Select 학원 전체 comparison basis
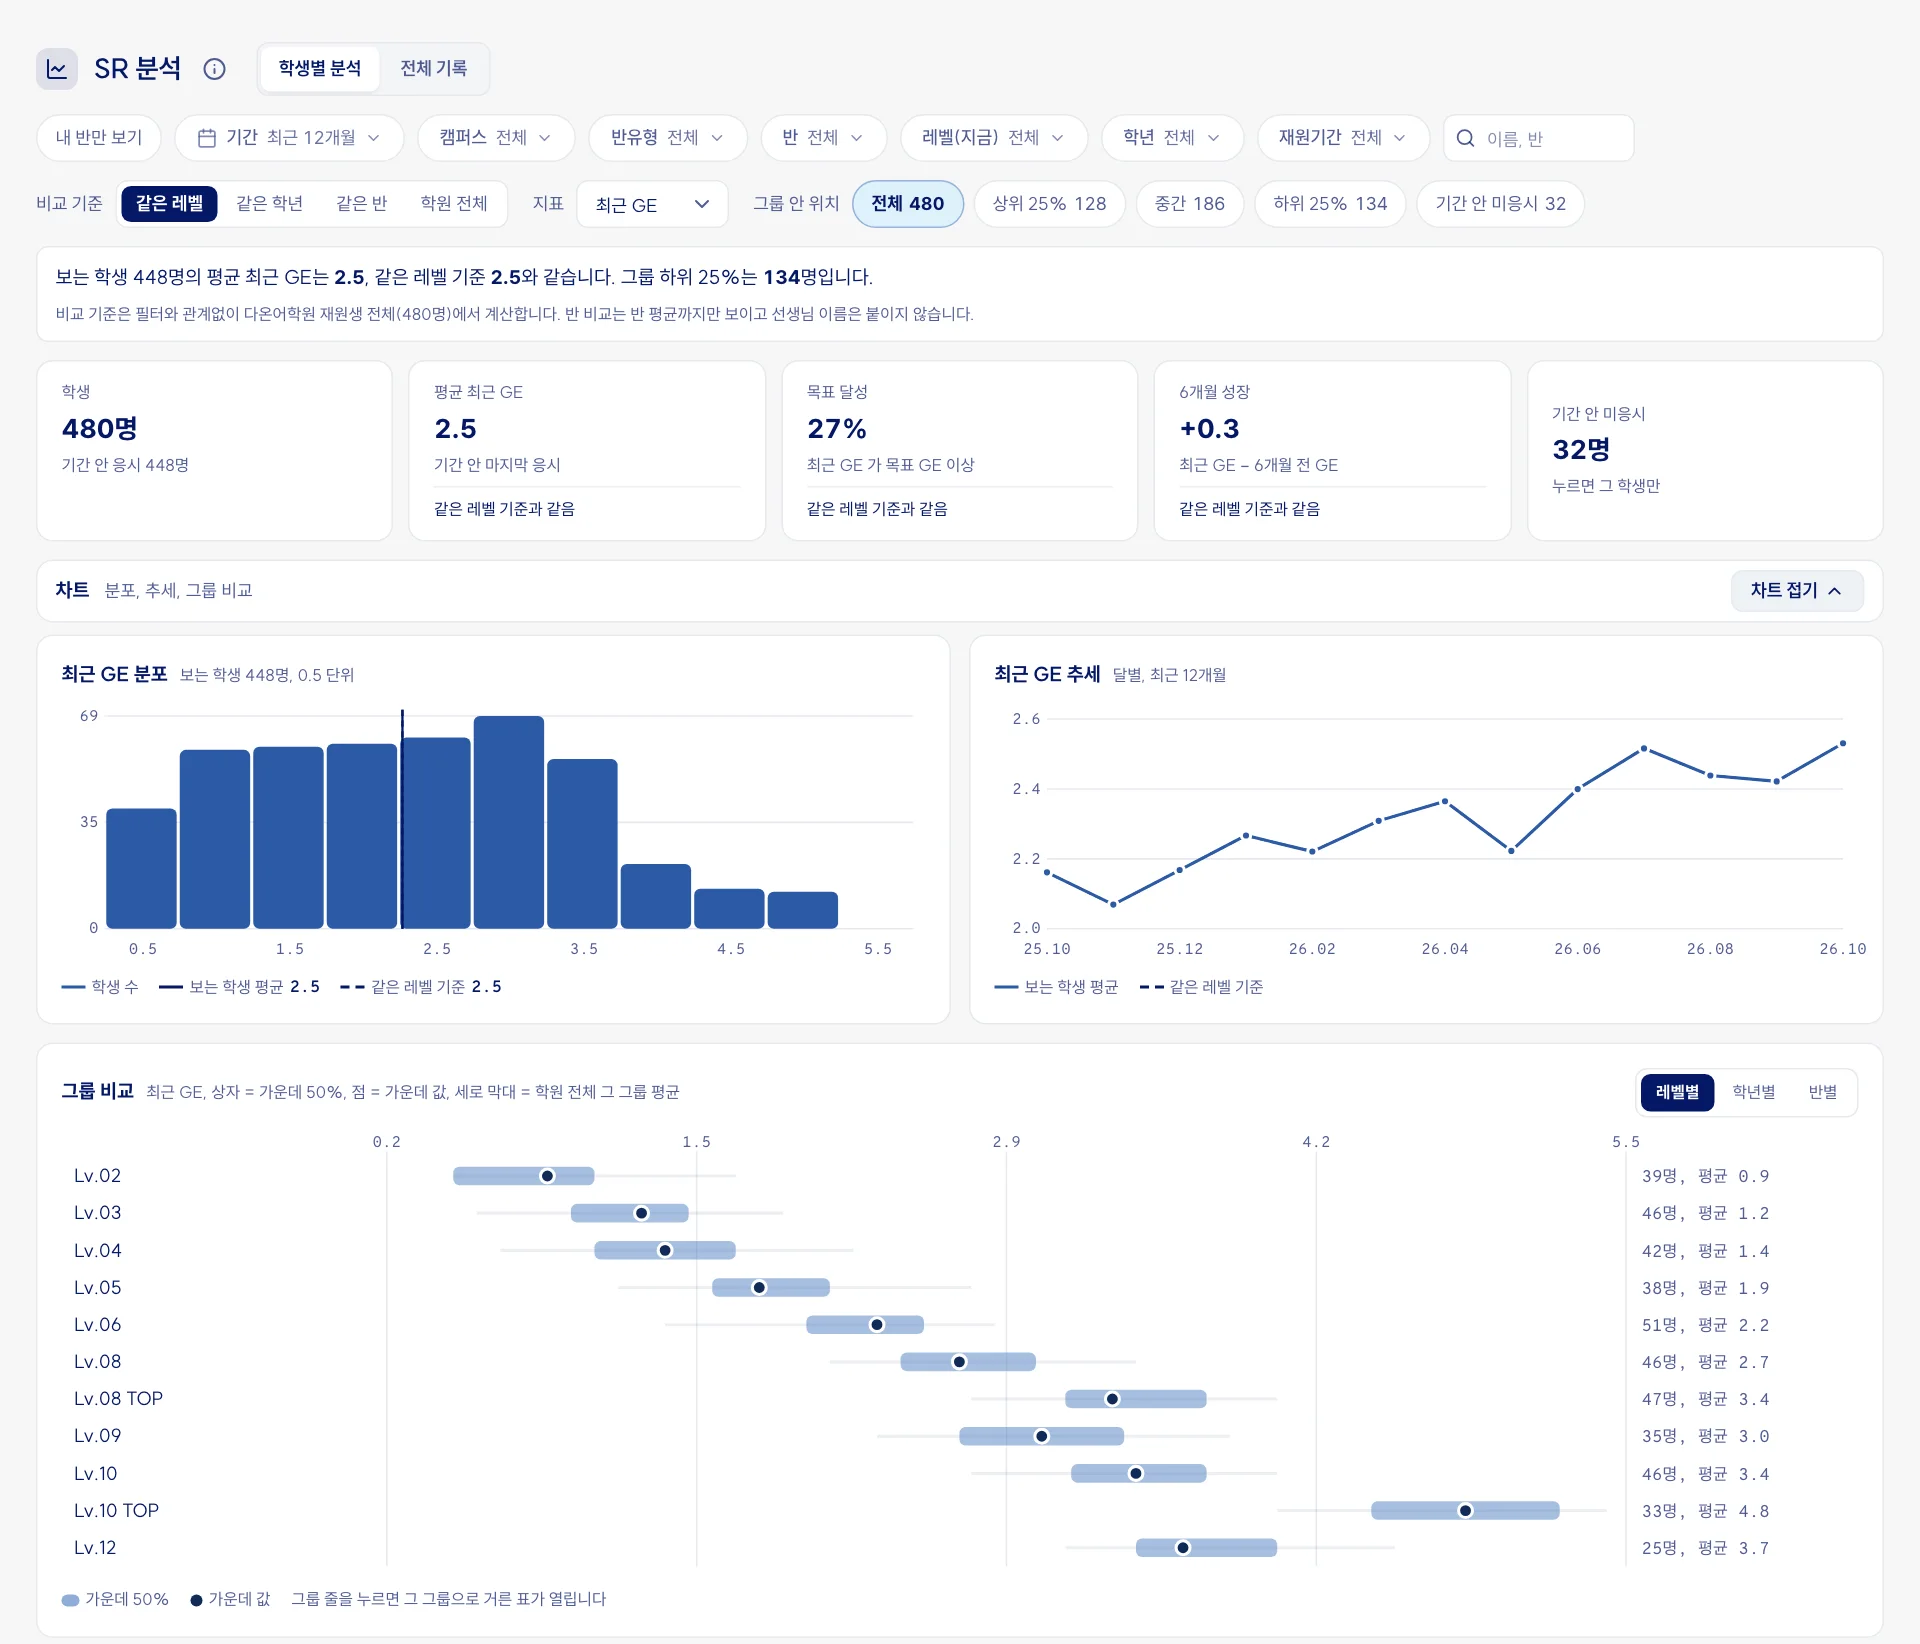Image resolution: width=1920 pixels, height=1644 pixels. 454,204
